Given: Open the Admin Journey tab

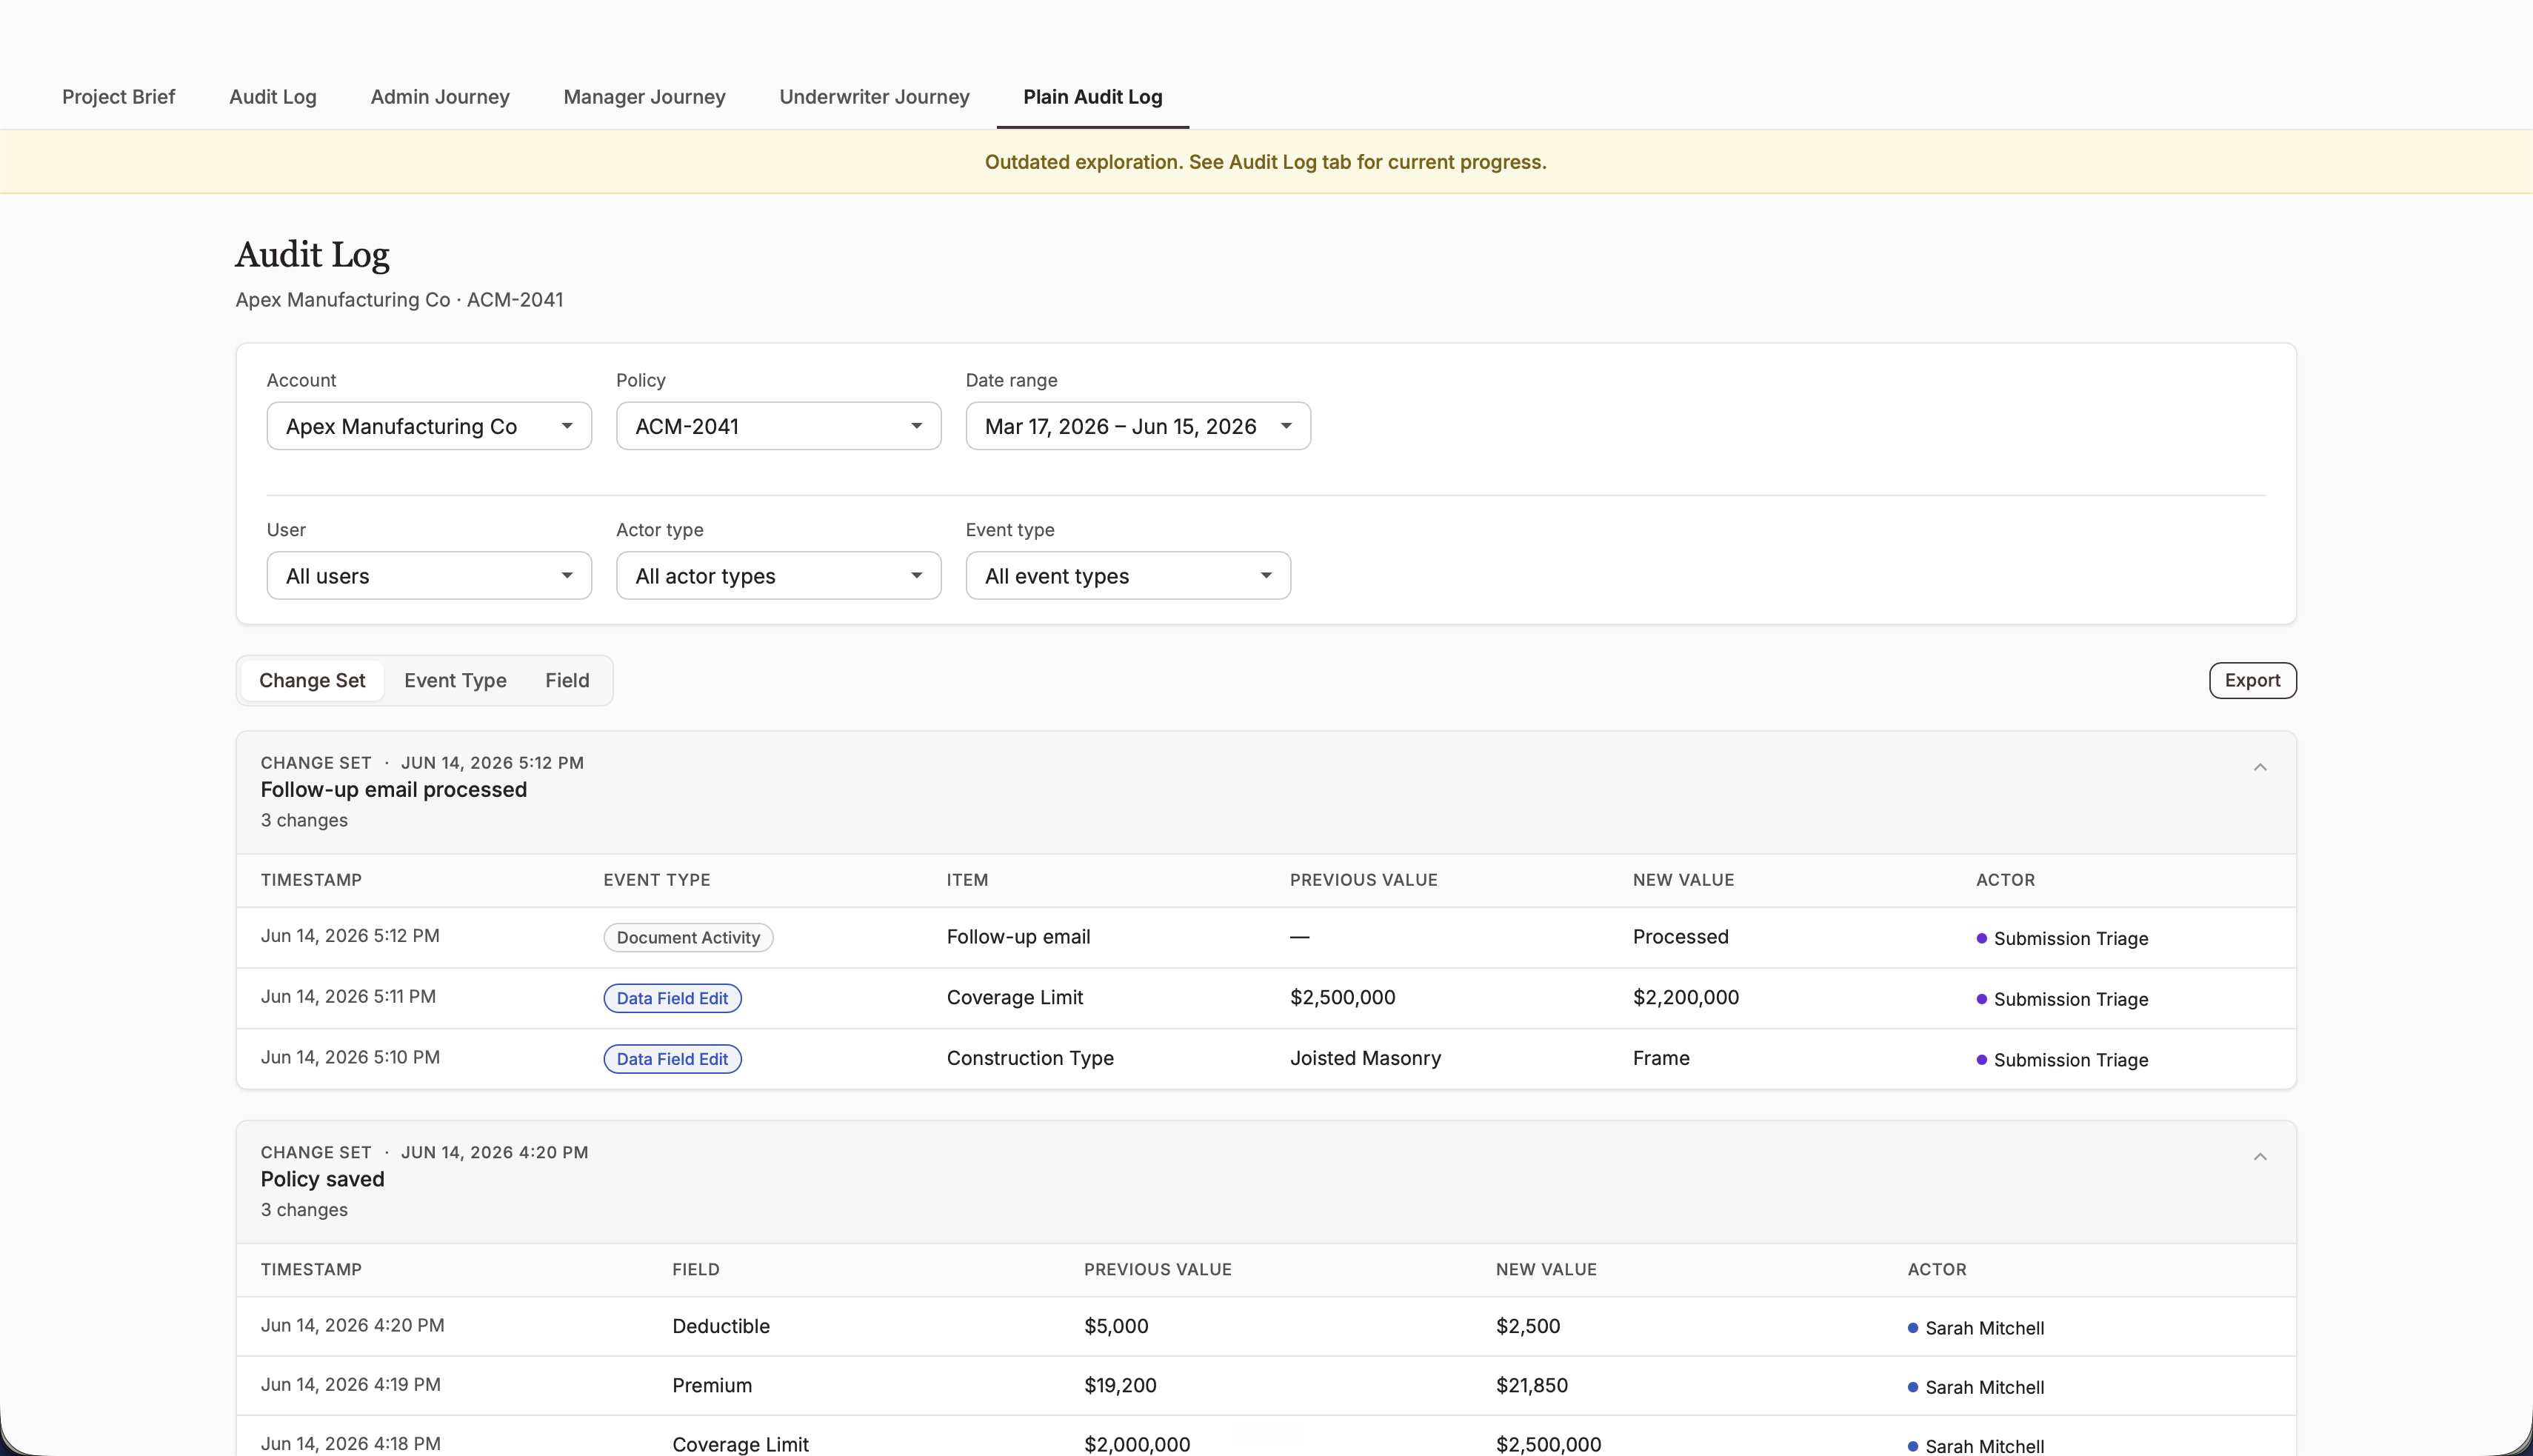Looking at the screenshot, I should 440,97.
